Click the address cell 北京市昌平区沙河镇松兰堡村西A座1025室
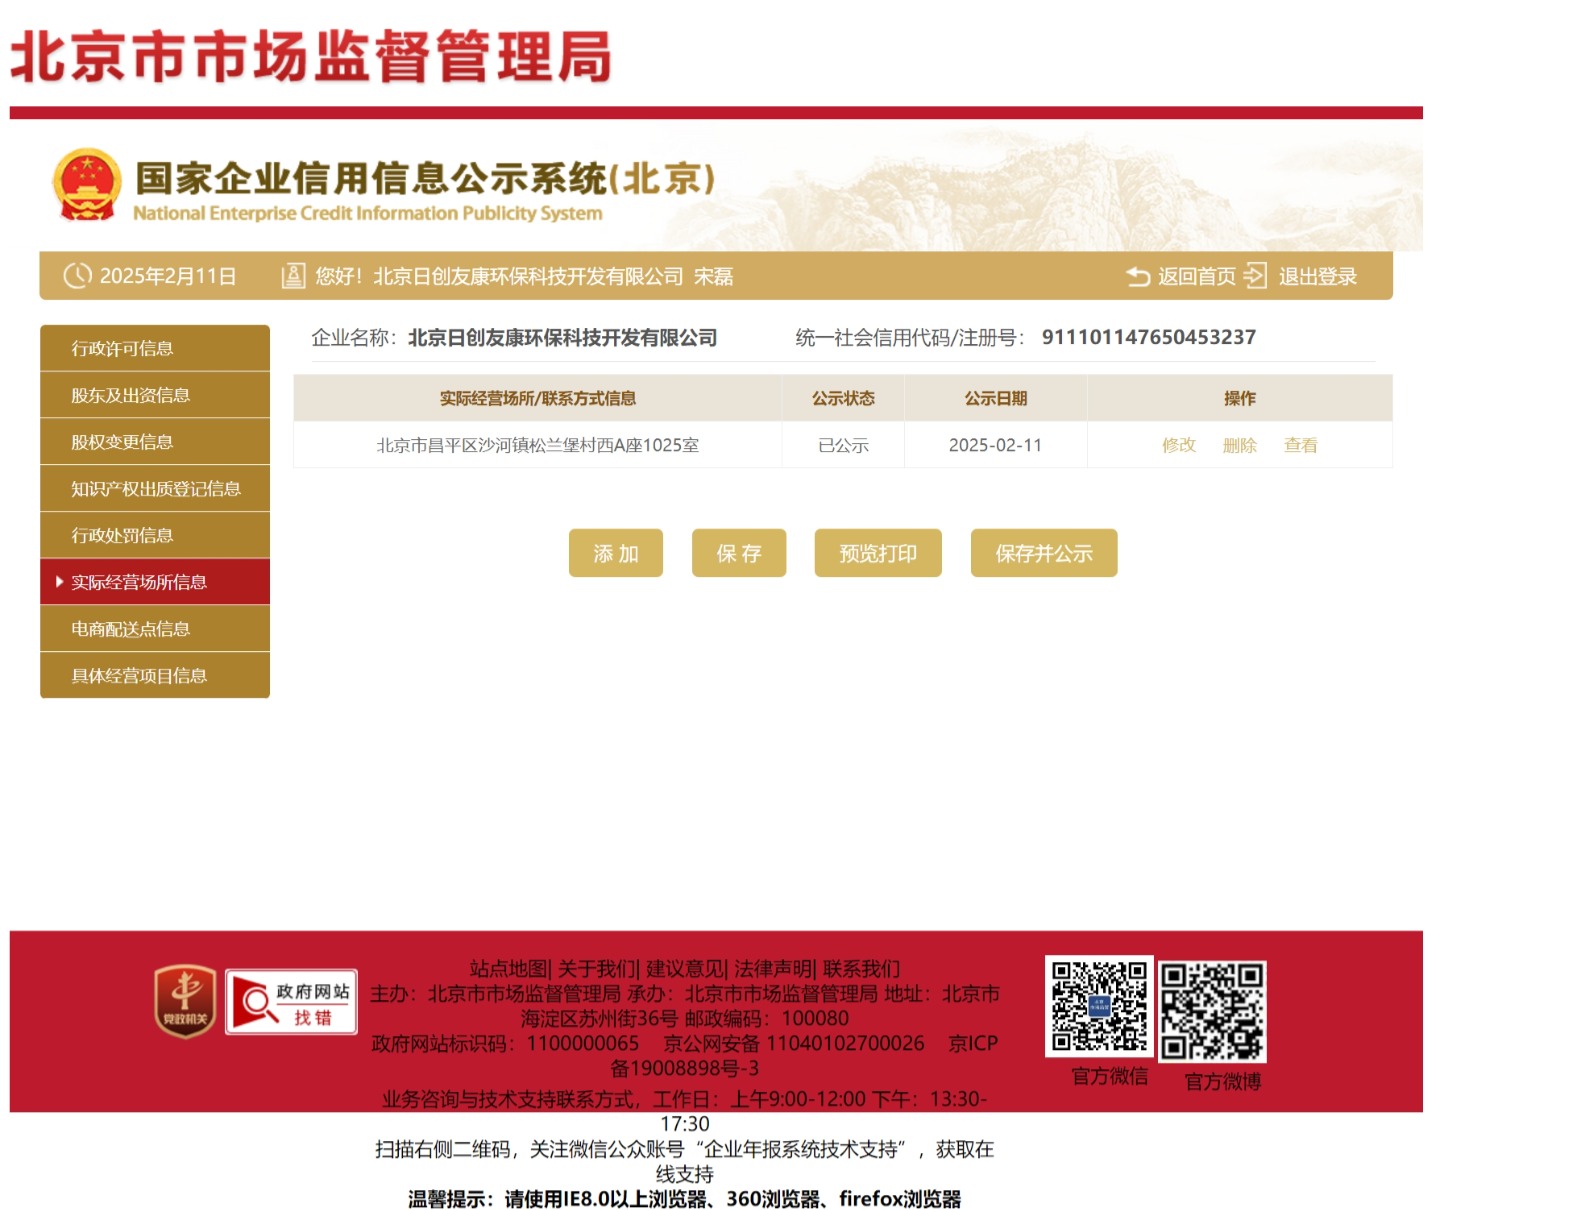Viewport: 1581px width, 1210px height. (x=538, y=445)
